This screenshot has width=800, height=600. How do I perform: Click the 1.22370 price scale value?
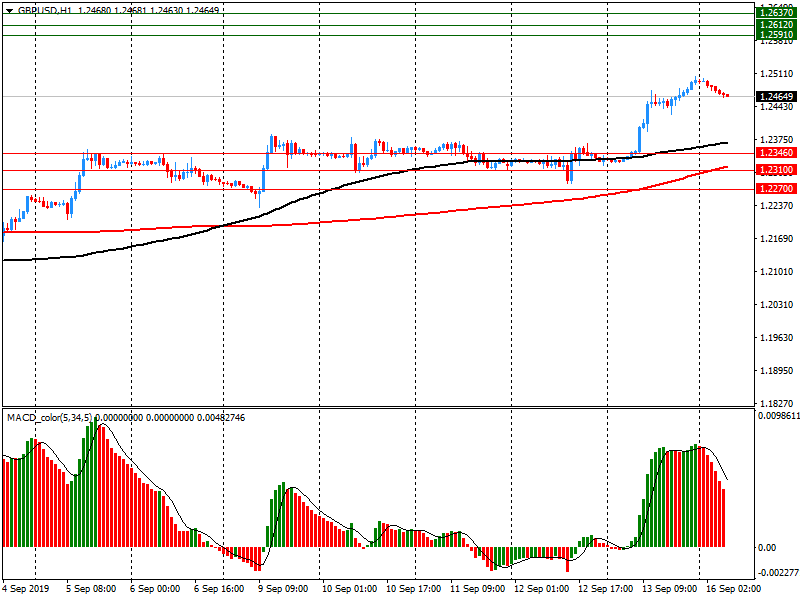tap(777, 205)
